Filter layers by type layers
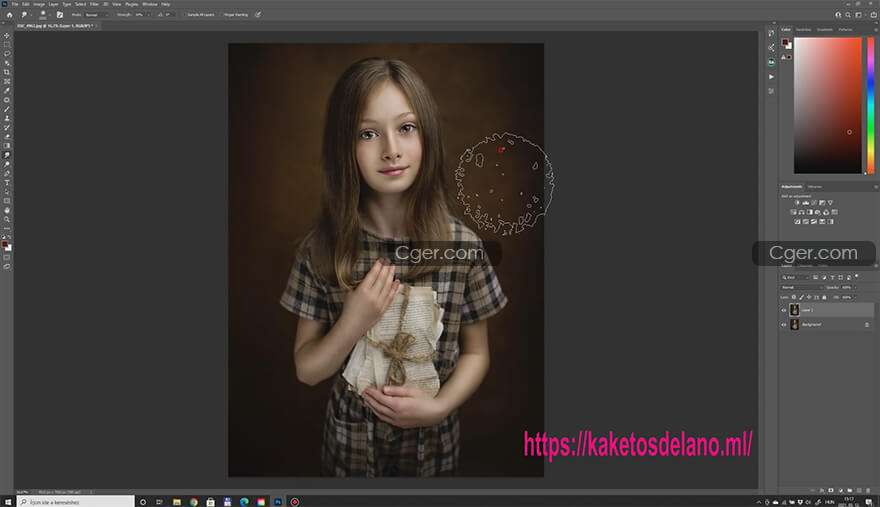Image resolution: width=880 pixels, height=507 pixels. [832, 277]
